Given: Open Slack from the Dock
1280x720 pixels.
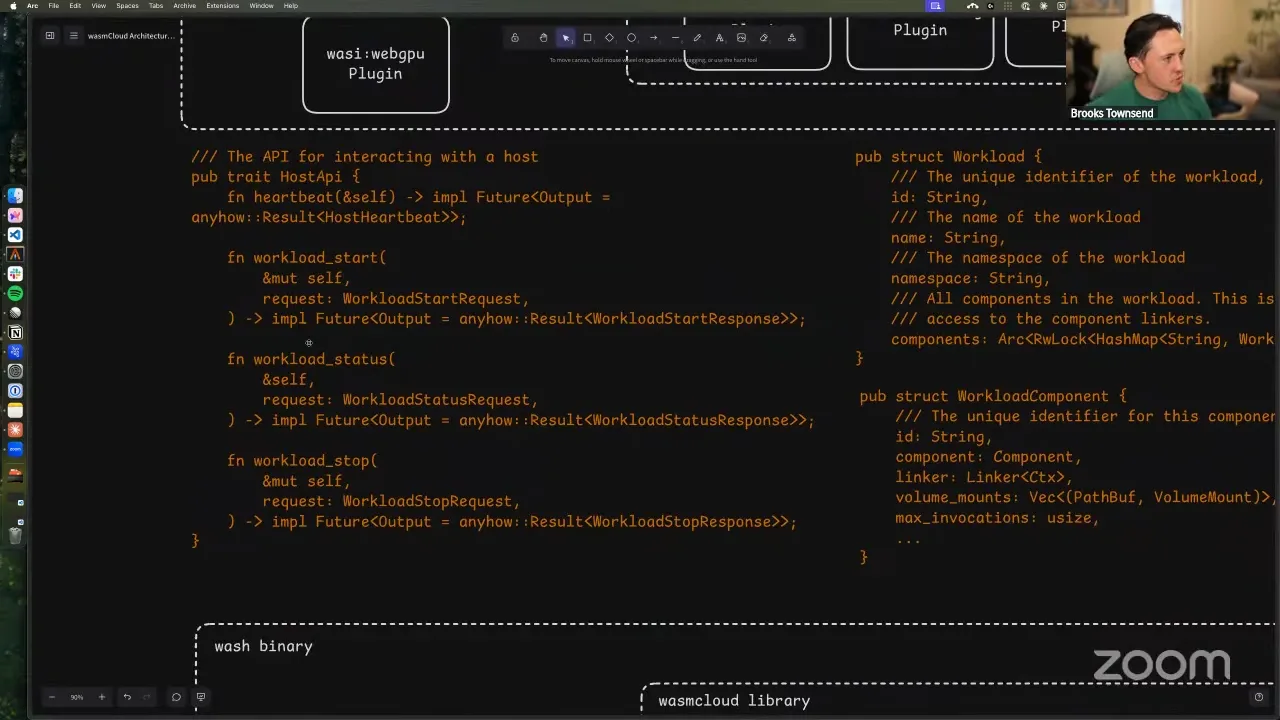Looking at the screenshot, I should click(15, 274).
